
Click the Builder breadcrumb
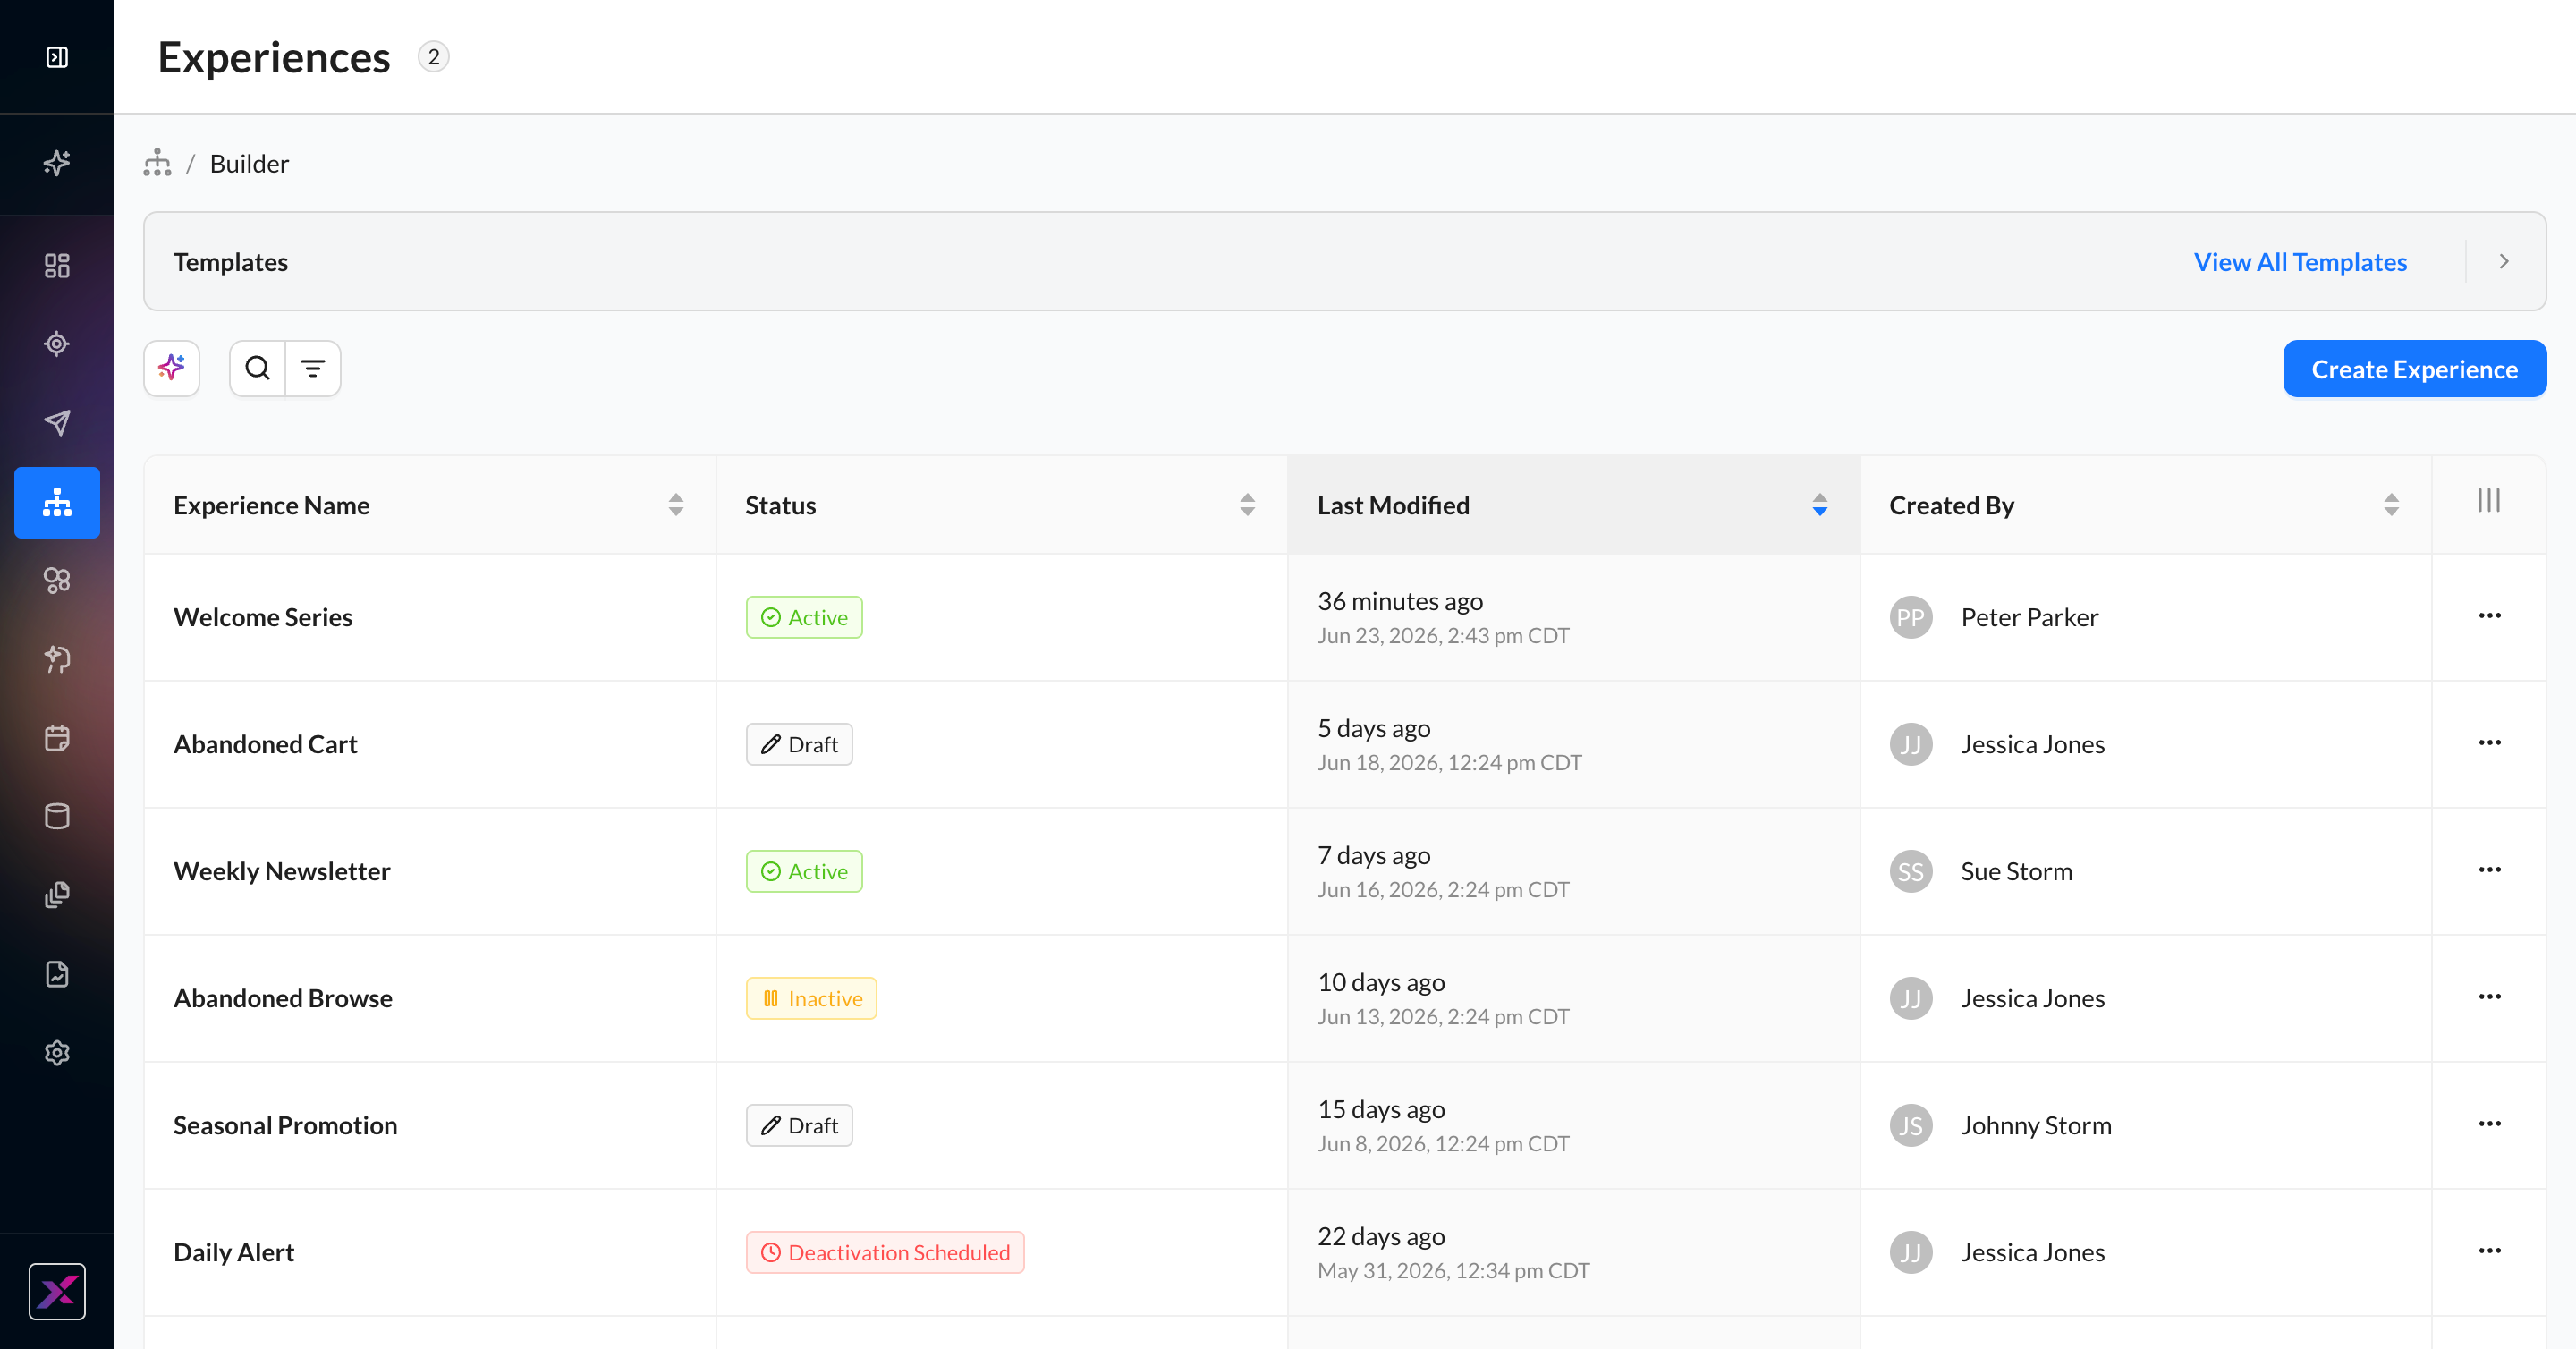coord(249,164)
